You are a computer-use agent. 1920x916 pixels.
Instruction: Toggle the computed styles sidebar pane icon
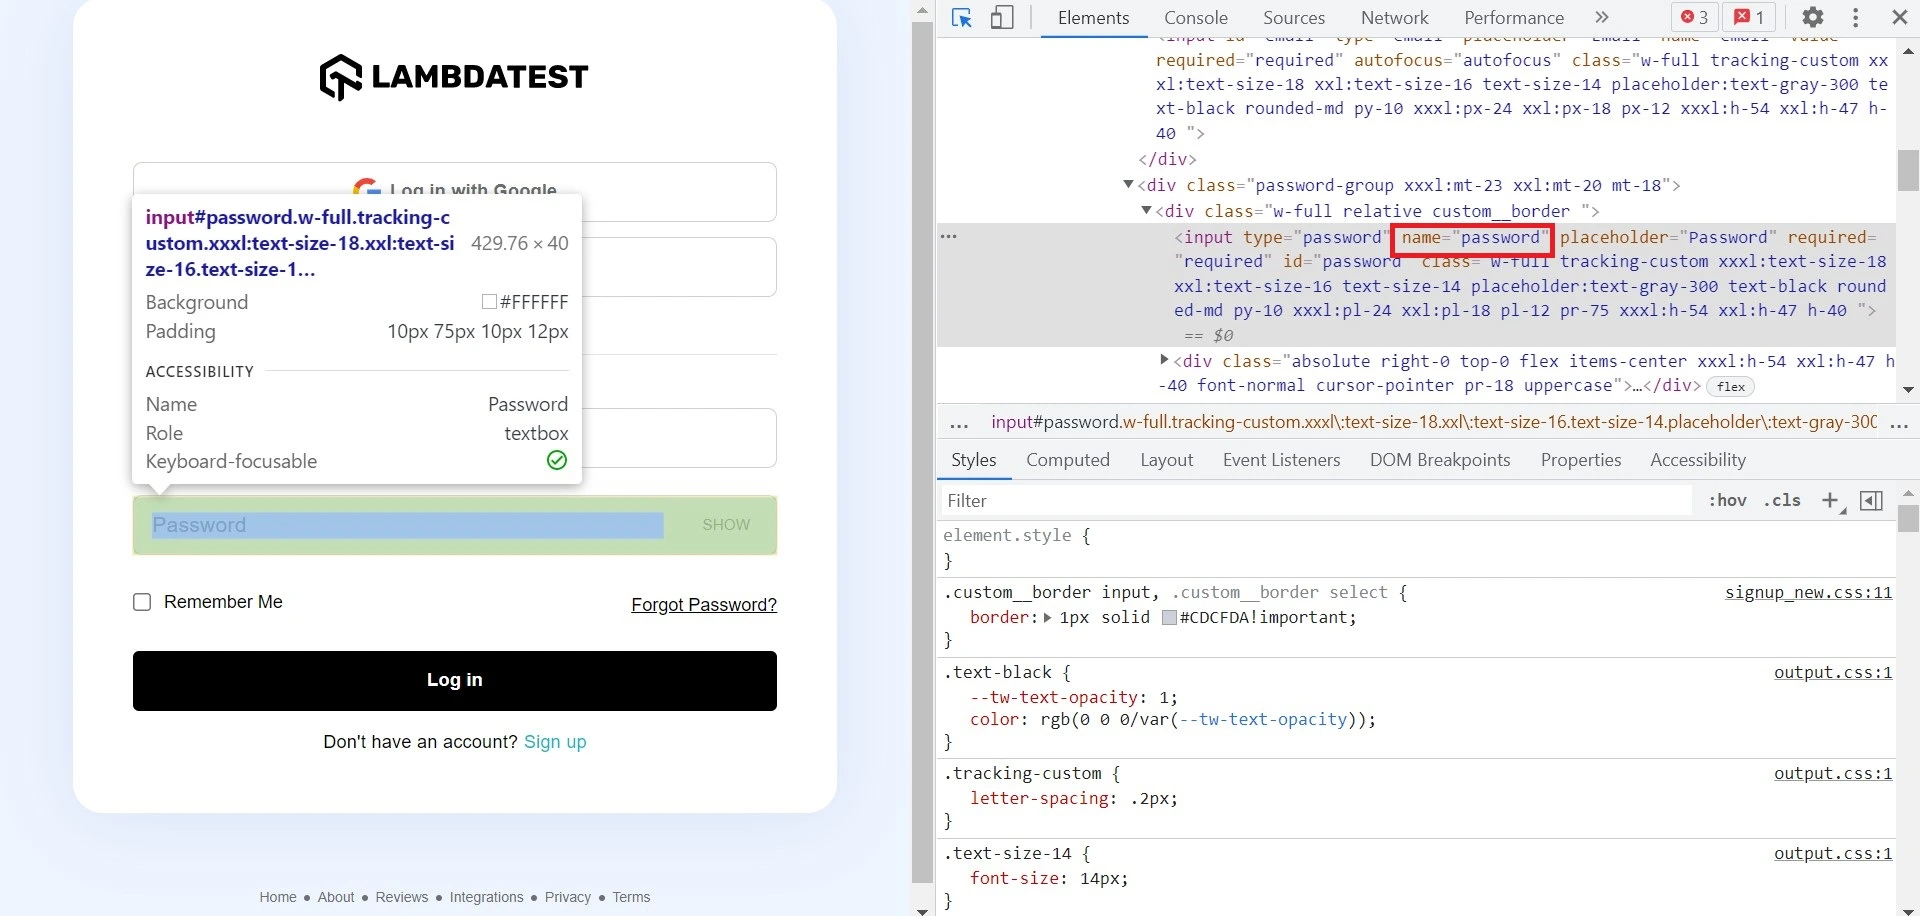[1871, 501]
